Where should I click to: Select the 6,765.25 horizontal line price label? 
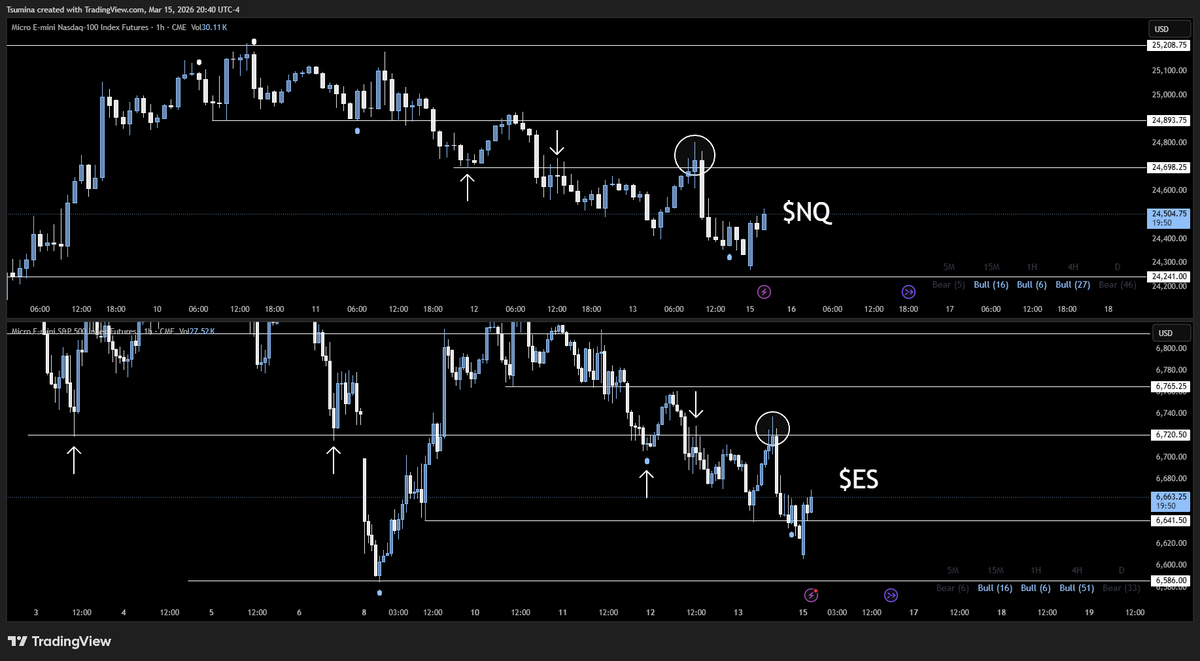[x=1169, y=386]
